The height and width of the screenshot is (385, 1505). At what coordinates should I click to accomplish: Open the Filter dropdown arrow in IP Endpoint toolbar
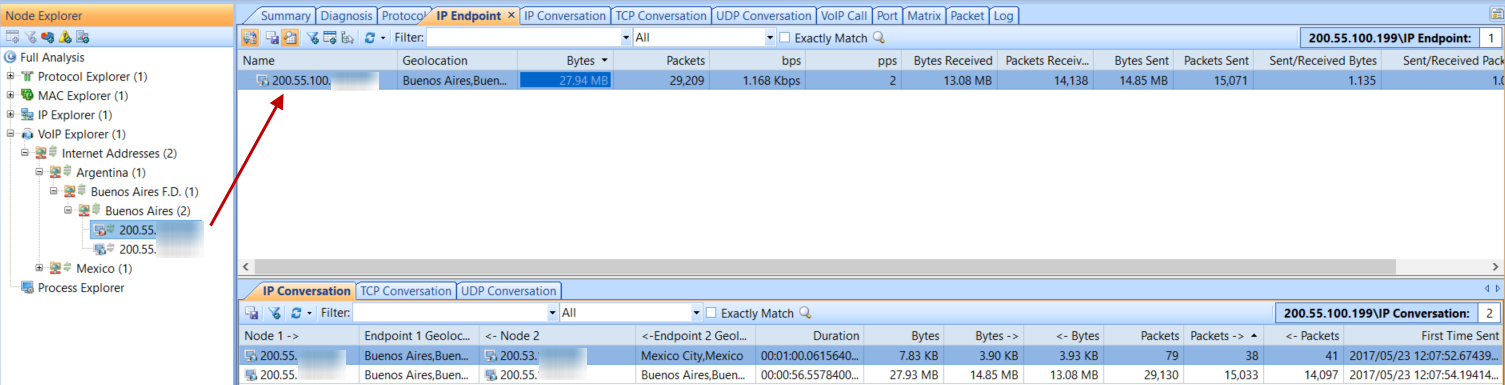626,38
